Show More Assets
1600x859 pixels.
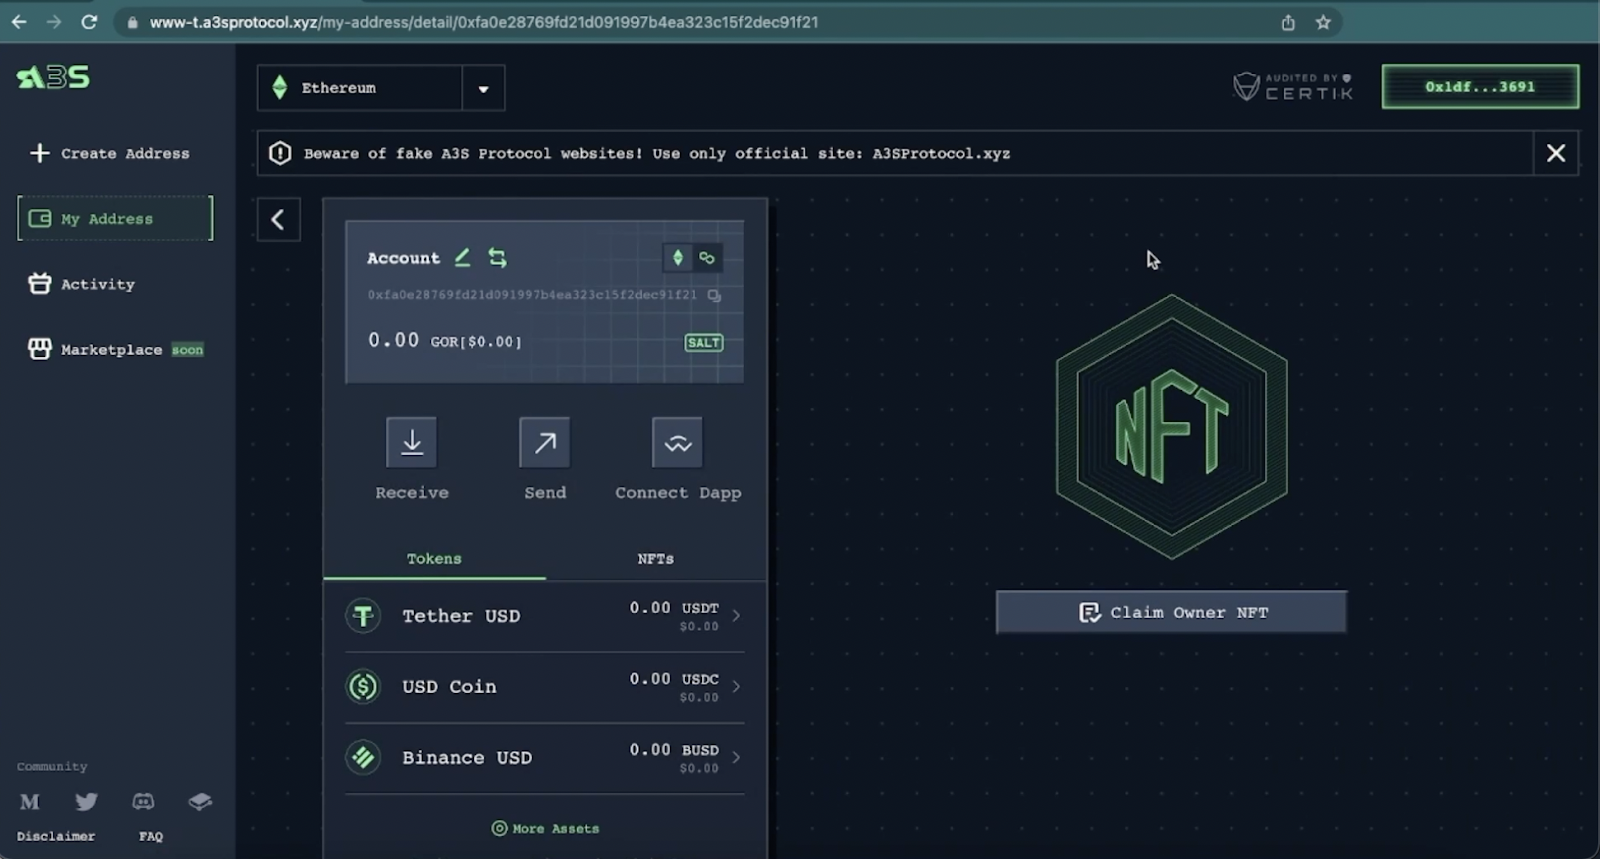click(545, 828)
